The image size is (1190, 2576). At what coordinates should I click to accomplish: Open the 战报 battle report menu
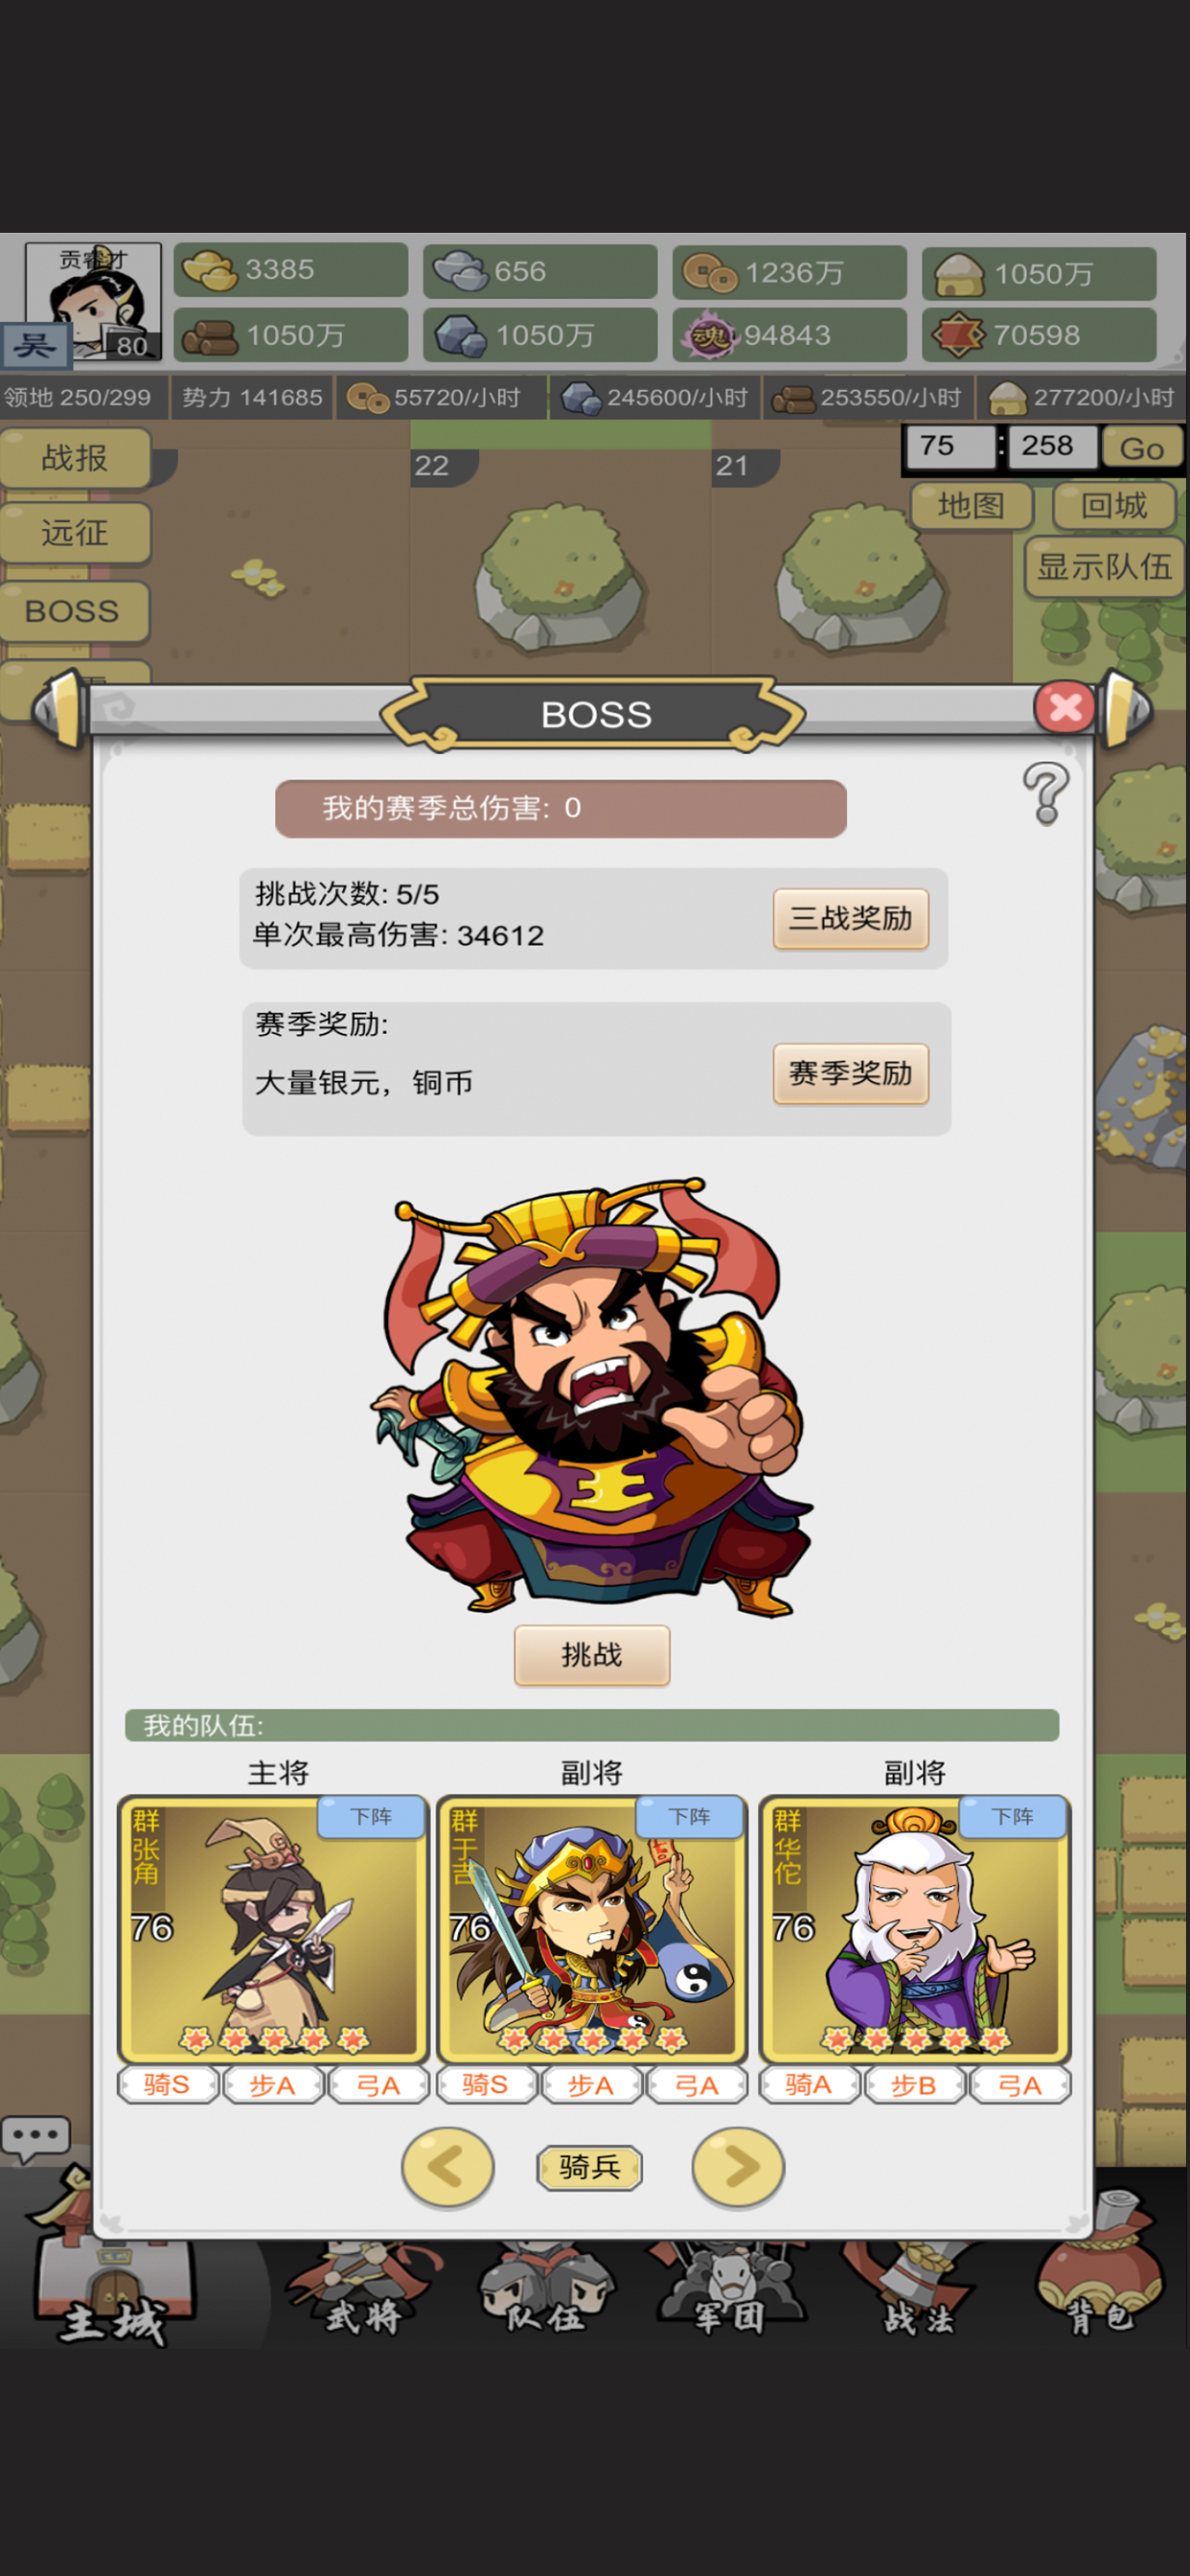coord(75,458)
